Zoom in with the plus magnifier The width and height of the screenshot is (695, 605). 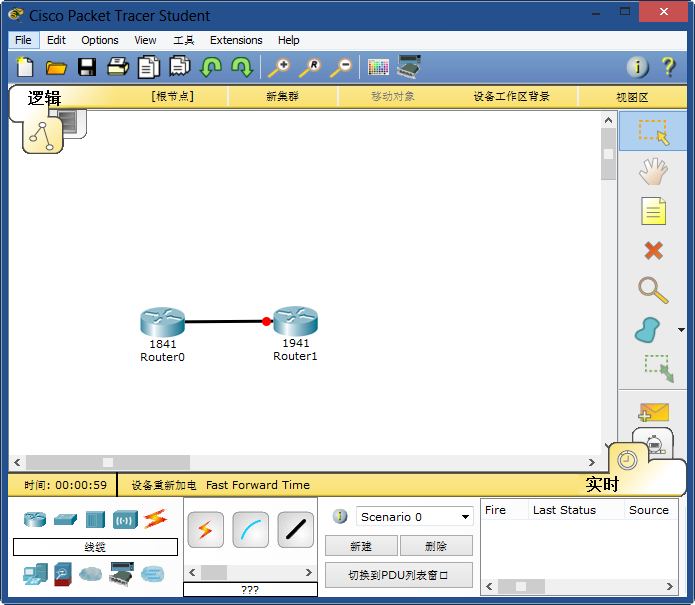point(279,67)
